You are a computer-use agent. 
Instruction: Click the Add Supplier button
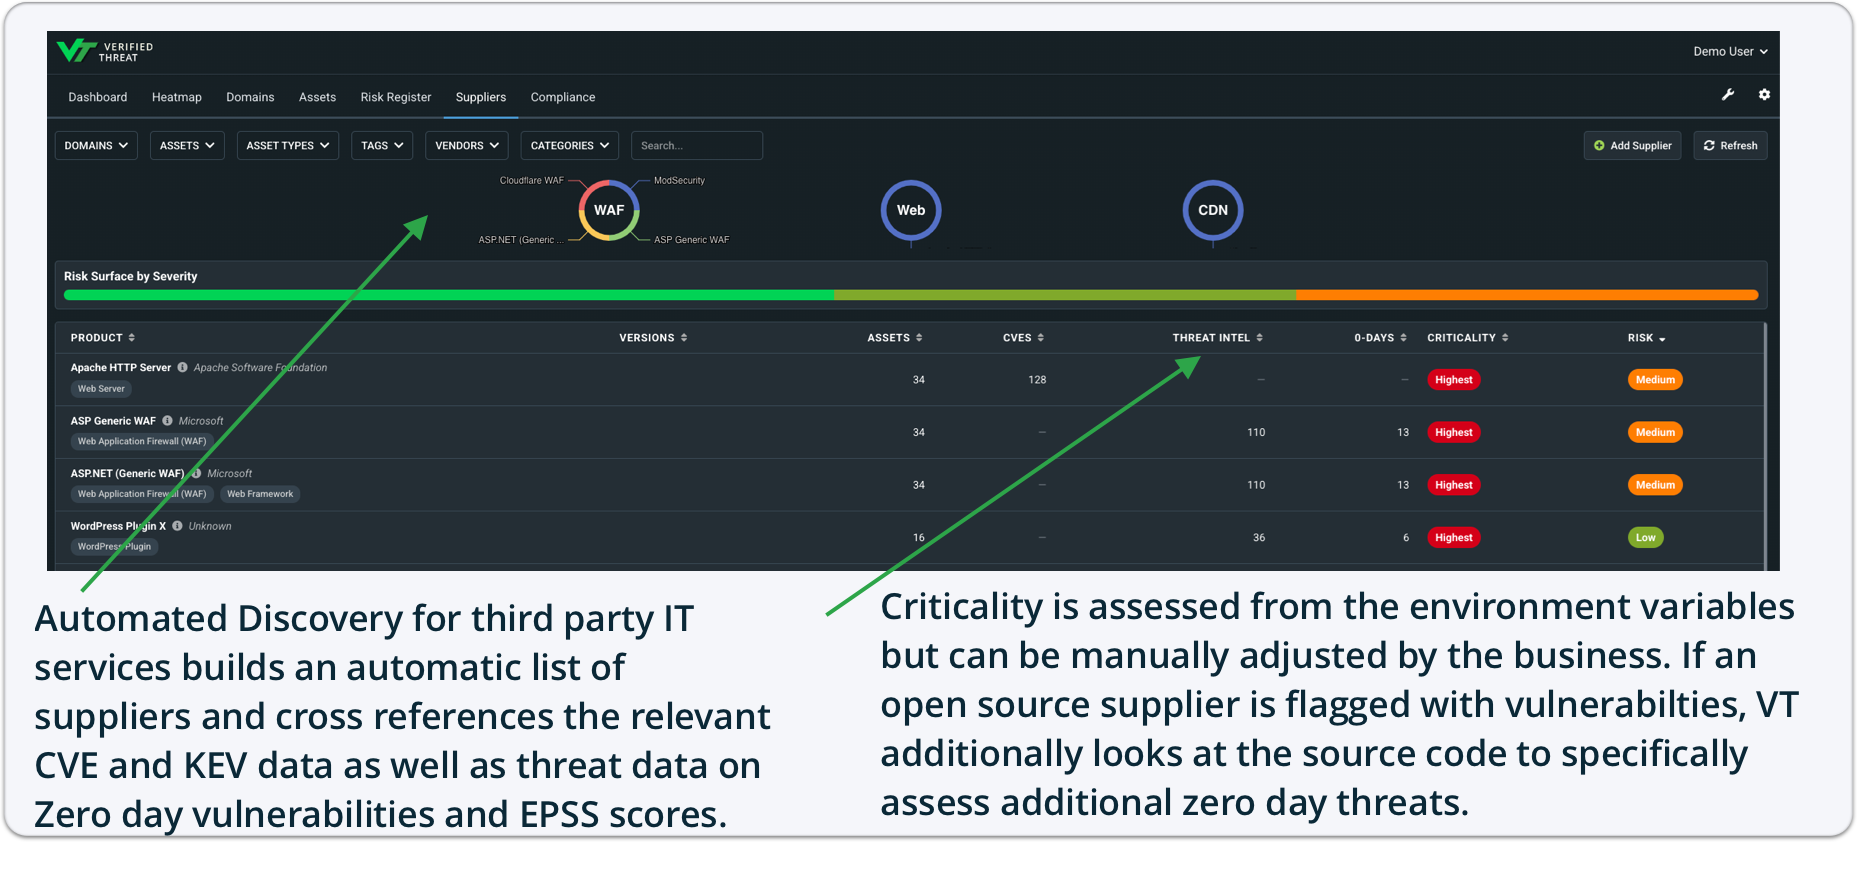pyautogui.click(x=1632, y=146)
